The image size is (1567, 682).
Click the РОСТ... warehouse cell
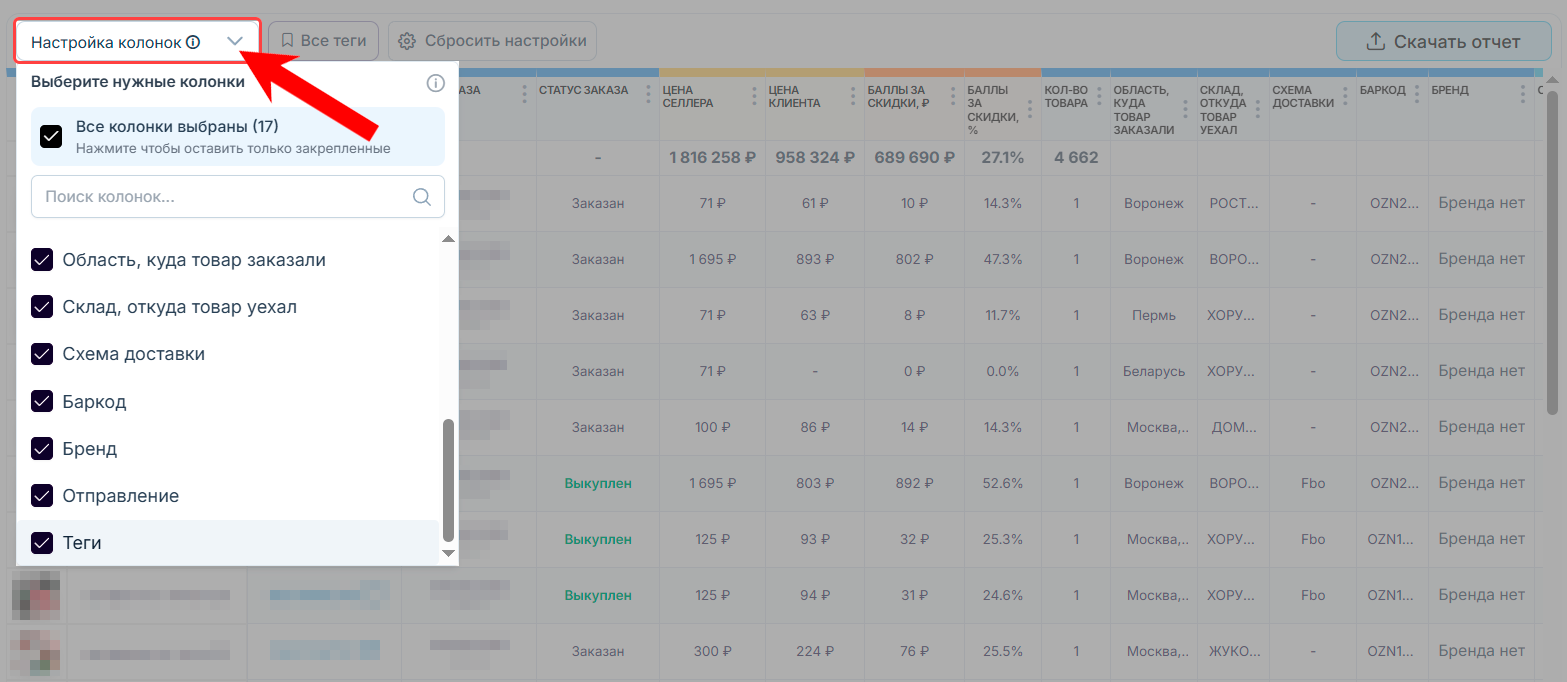(1234, 203)
